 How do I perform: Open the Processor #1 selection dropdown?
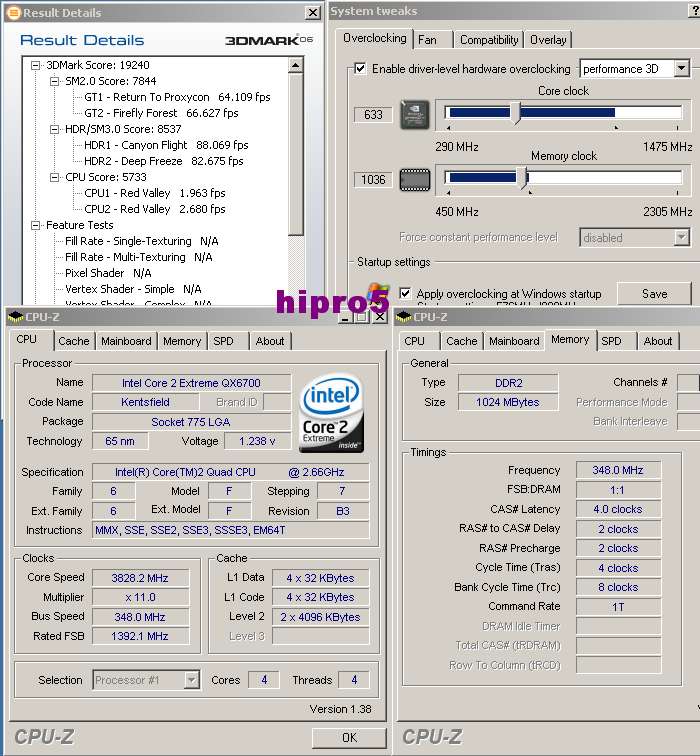tap(191, 680)
